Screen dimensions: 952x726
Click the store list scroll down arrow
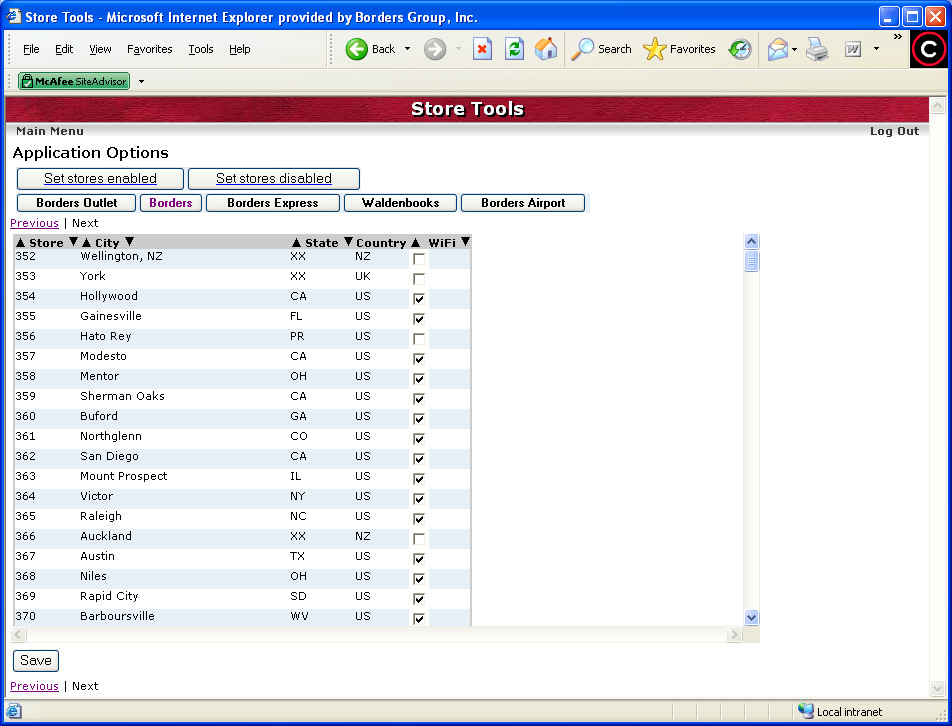(751, 617)
